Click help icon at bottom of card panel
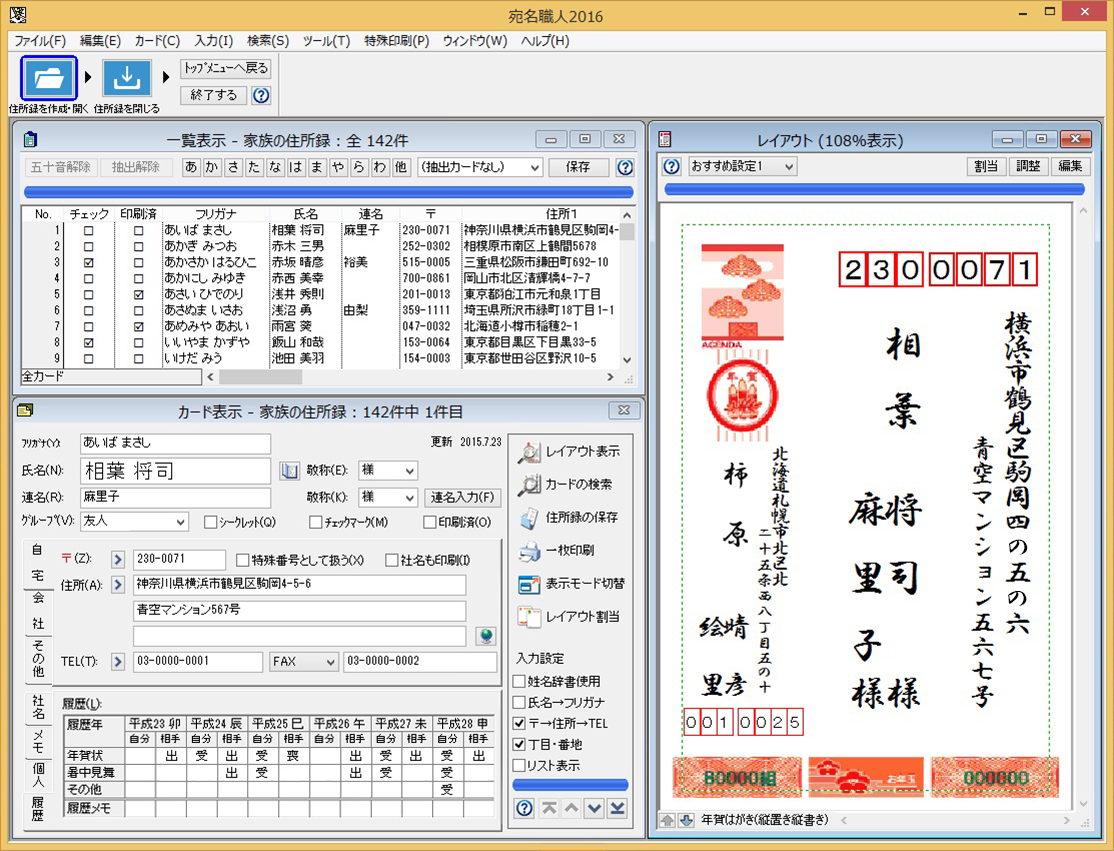 pos(524,808)
